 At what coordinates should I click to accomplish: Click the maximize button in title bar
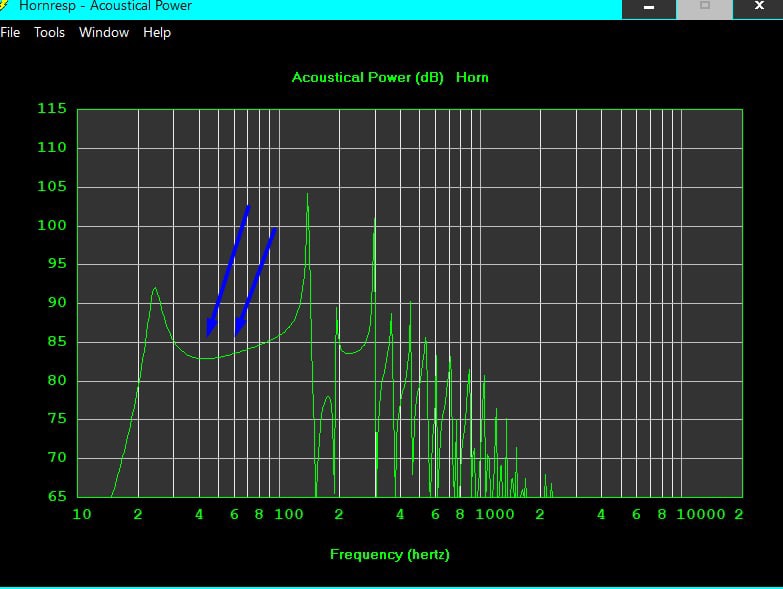pos(705,7)
